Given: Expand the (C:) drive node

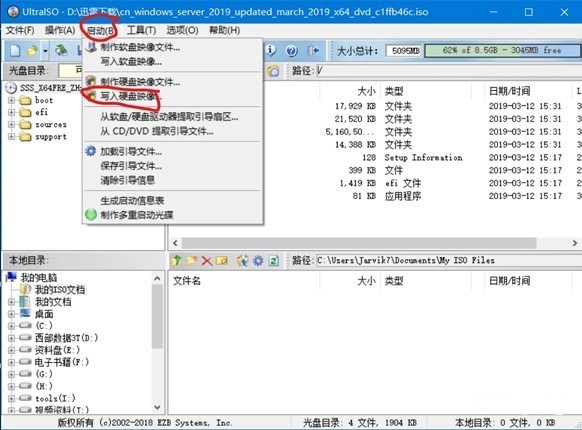Looking at the screenshot, I should pos(12,326).
